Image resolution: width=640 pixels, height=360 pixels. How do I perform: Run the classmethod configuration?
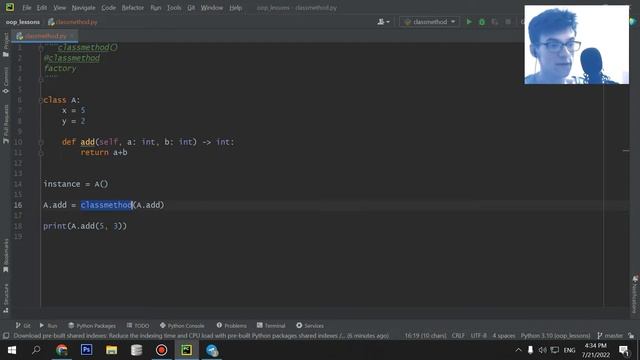(x=469, y=22)
